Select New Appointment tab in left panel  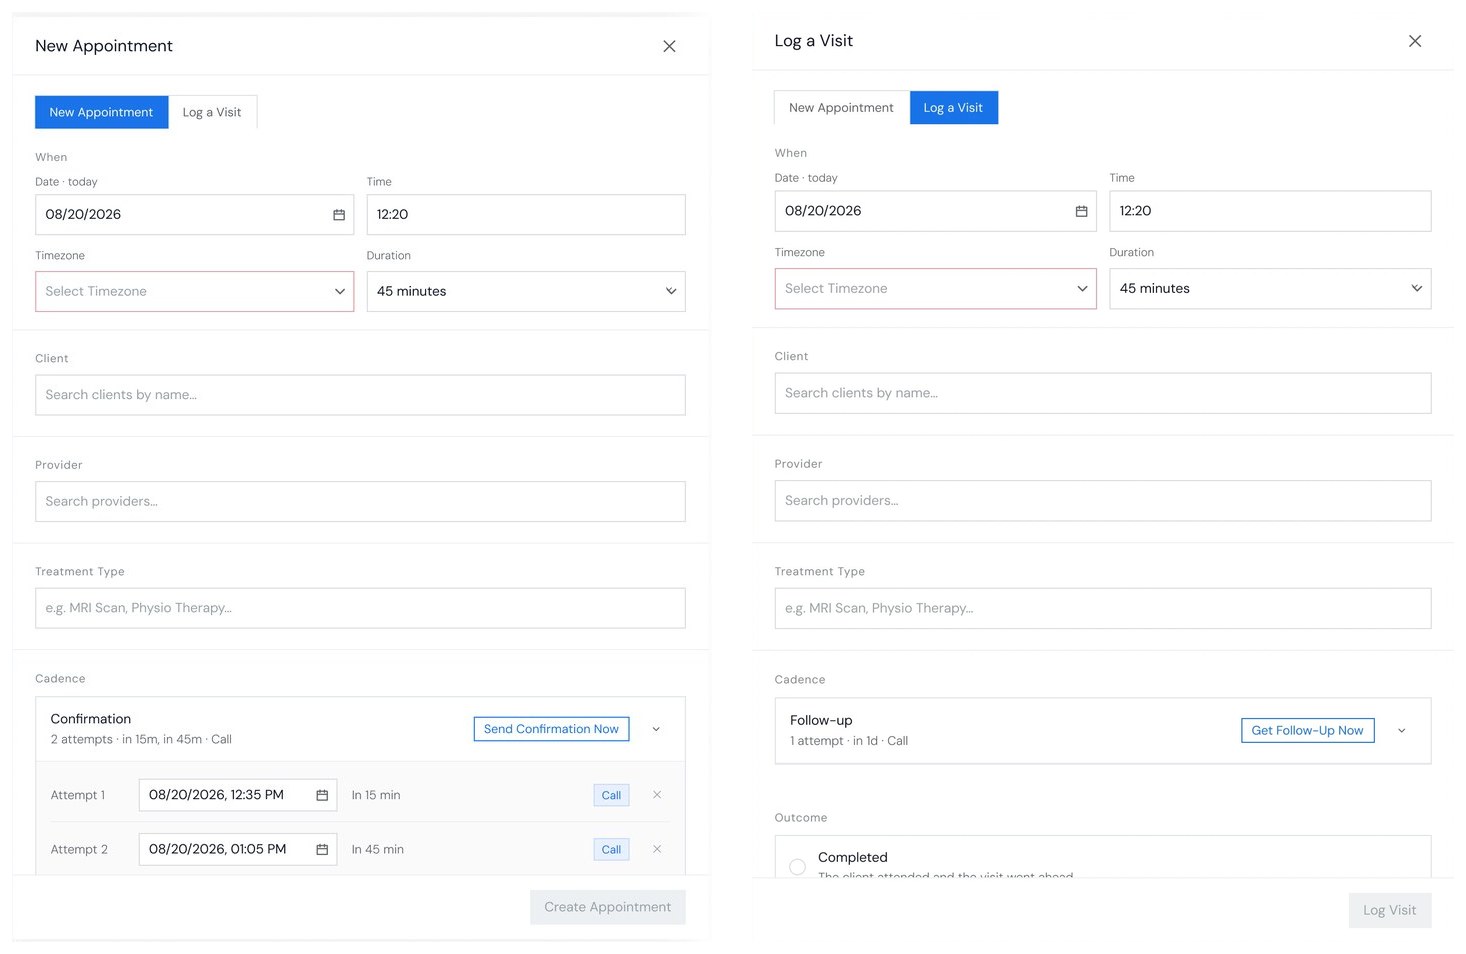tap(101, 112)
